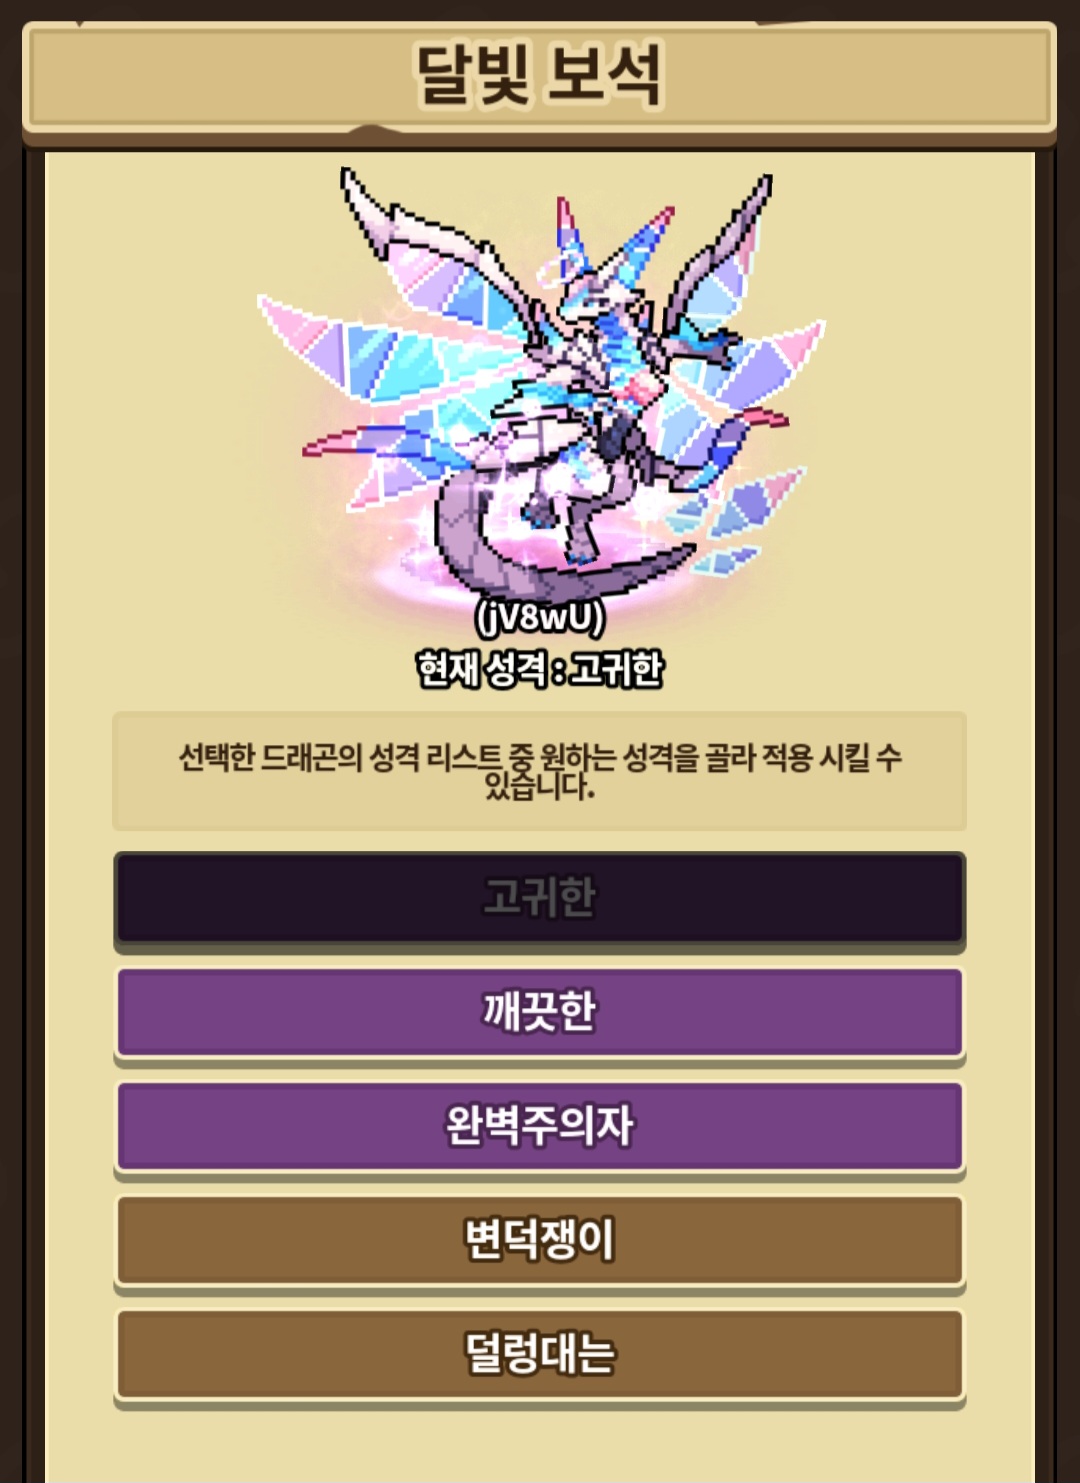Viewport: 1080px width, 1483px height.
Task: Select the 깨끗한 personality option
Action: 539,1011
